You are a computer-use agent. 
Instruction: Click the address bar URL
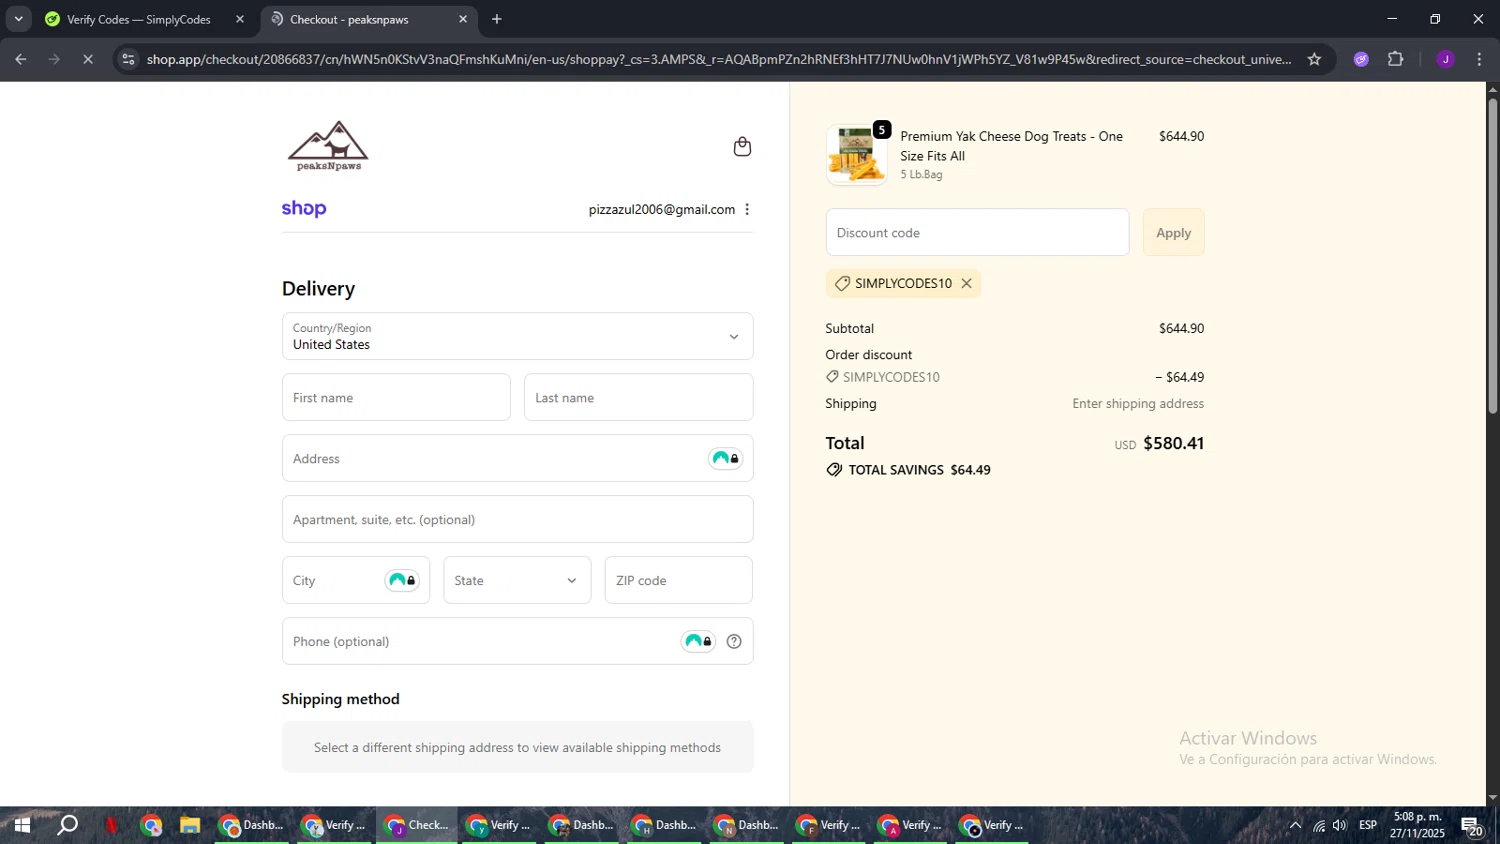point(718,59)
